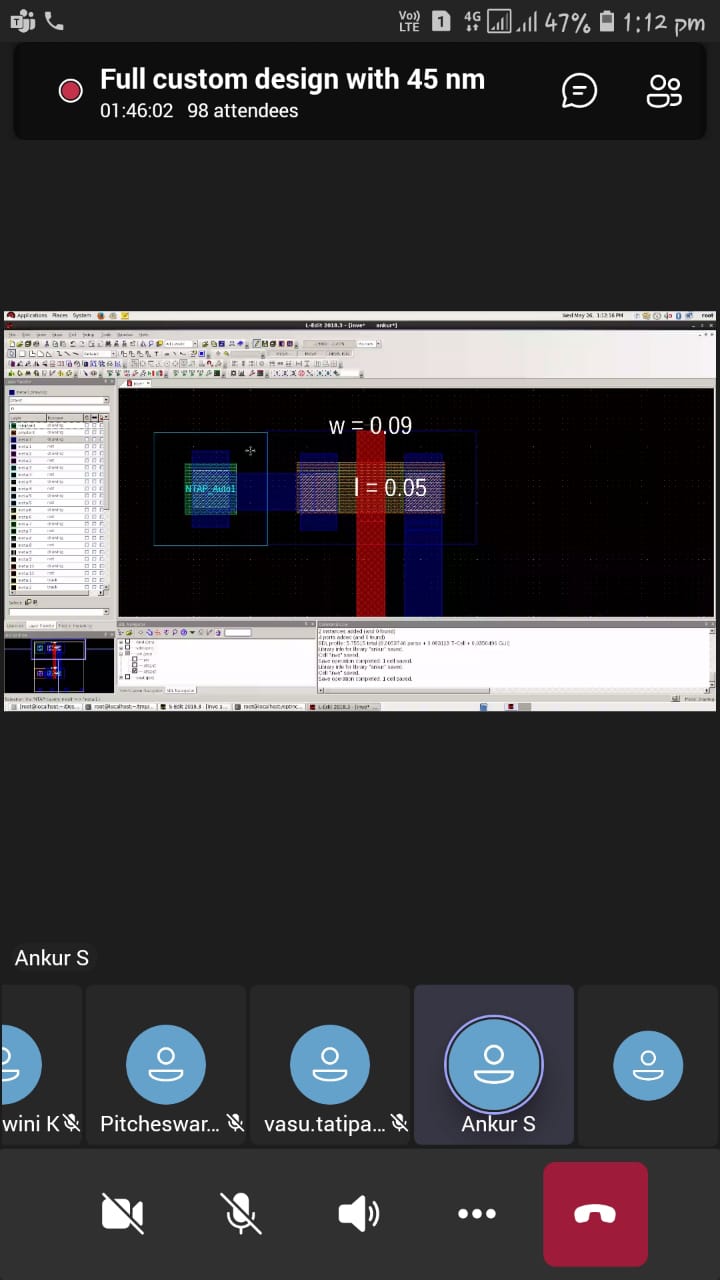Open the dropdown at top of layer palette
Image resolution: width=720 pixels, height=1280 pixels.
[58, 400]
